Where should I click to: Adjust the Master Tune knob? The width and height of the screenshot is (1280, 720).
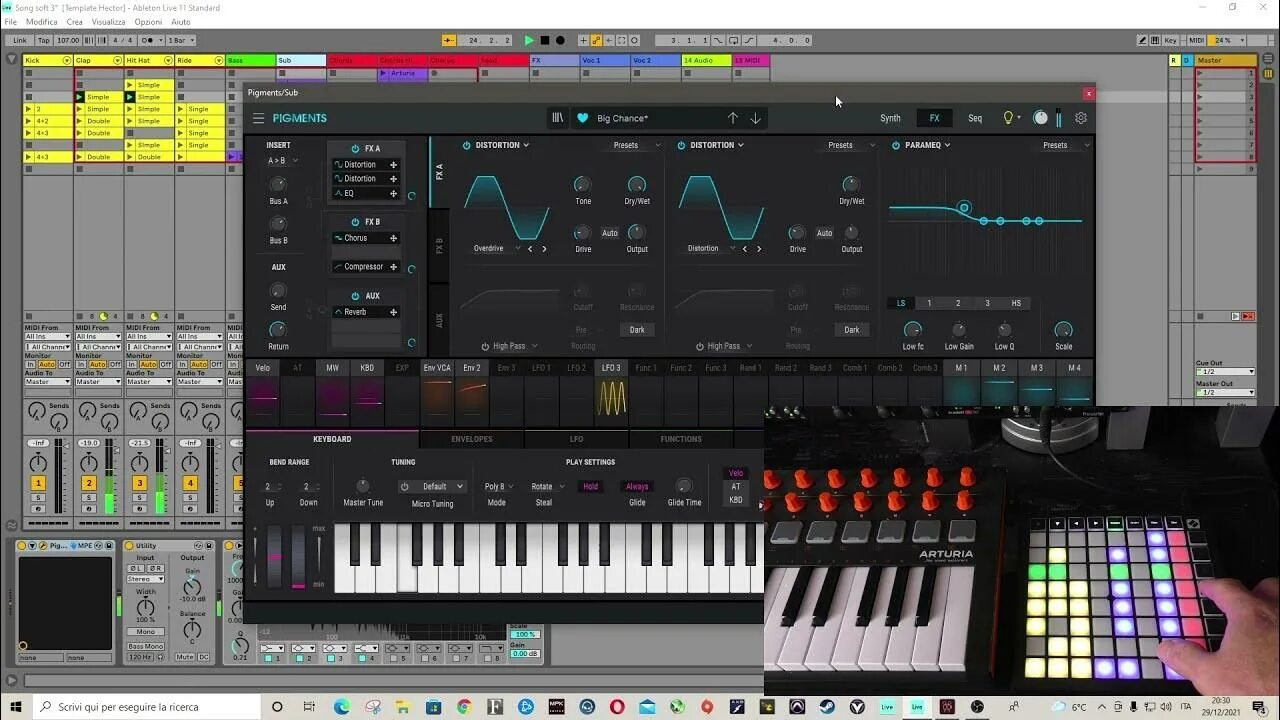click(363, 486)
